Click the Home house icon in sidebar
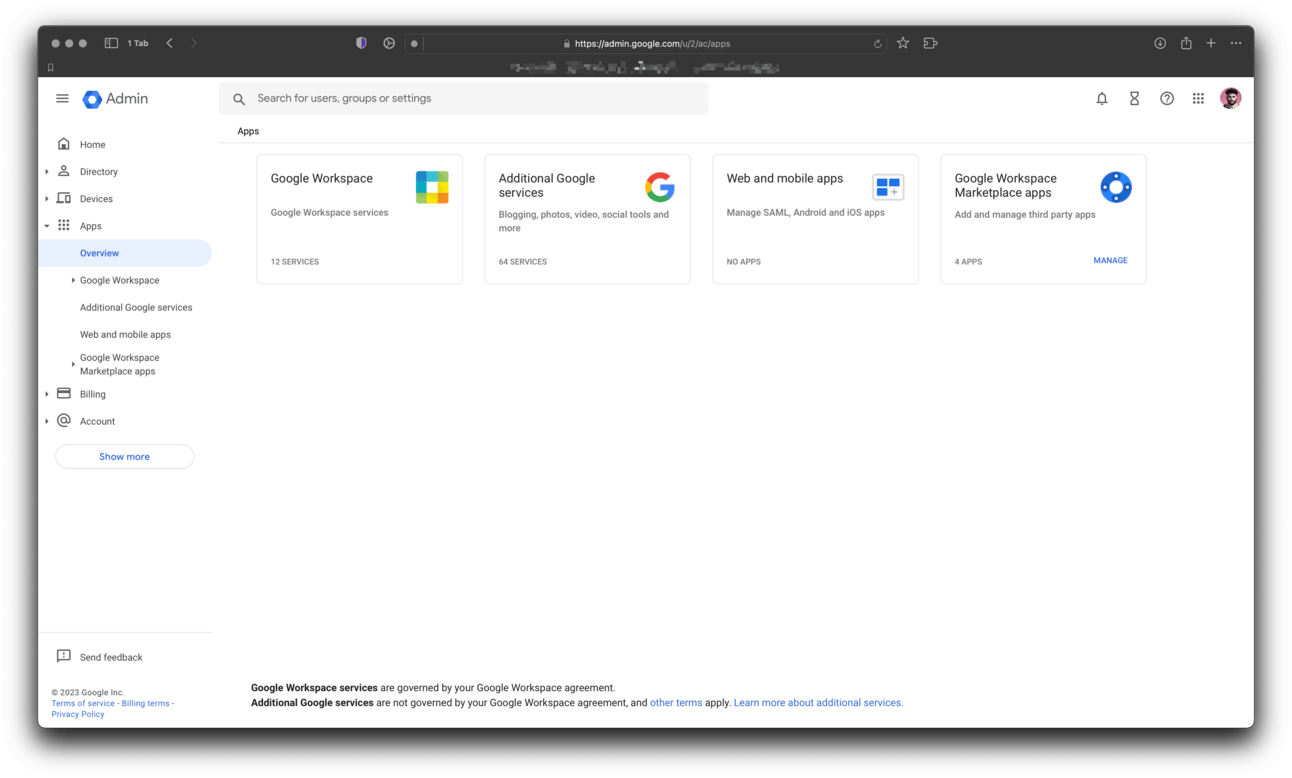The width and height of the screenshot is (1292, 778). tap(64, 144)
